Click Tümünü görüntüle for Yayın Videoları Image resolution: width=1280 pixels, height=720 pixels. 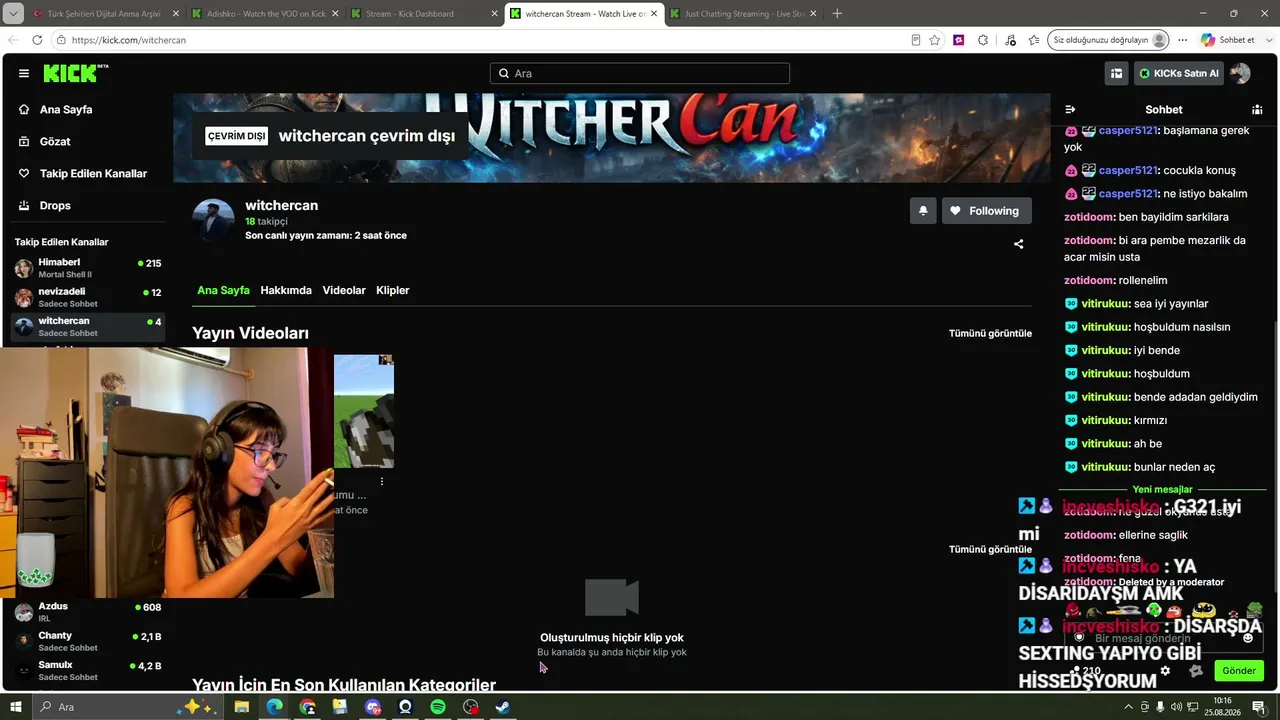coord(990,333)
